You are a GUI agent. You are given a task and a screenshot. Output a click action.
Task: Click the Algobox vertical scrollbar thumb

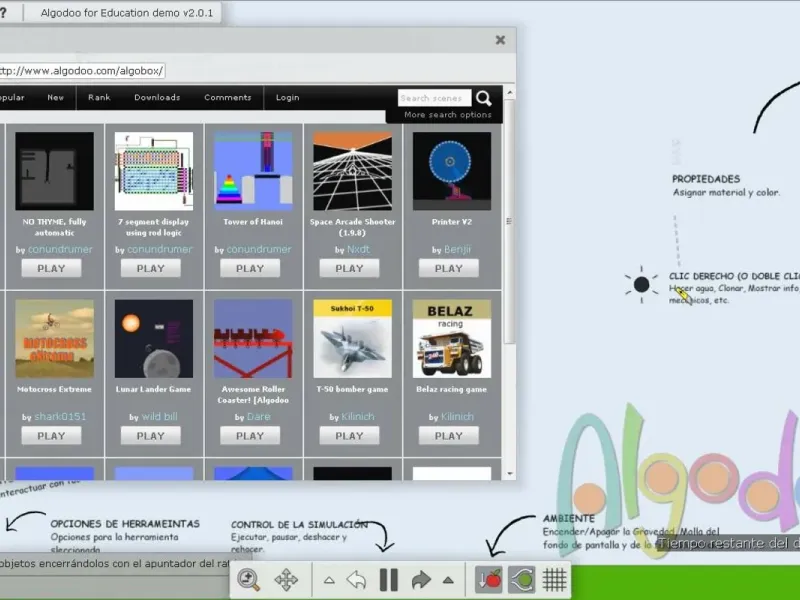coord(509,220)
